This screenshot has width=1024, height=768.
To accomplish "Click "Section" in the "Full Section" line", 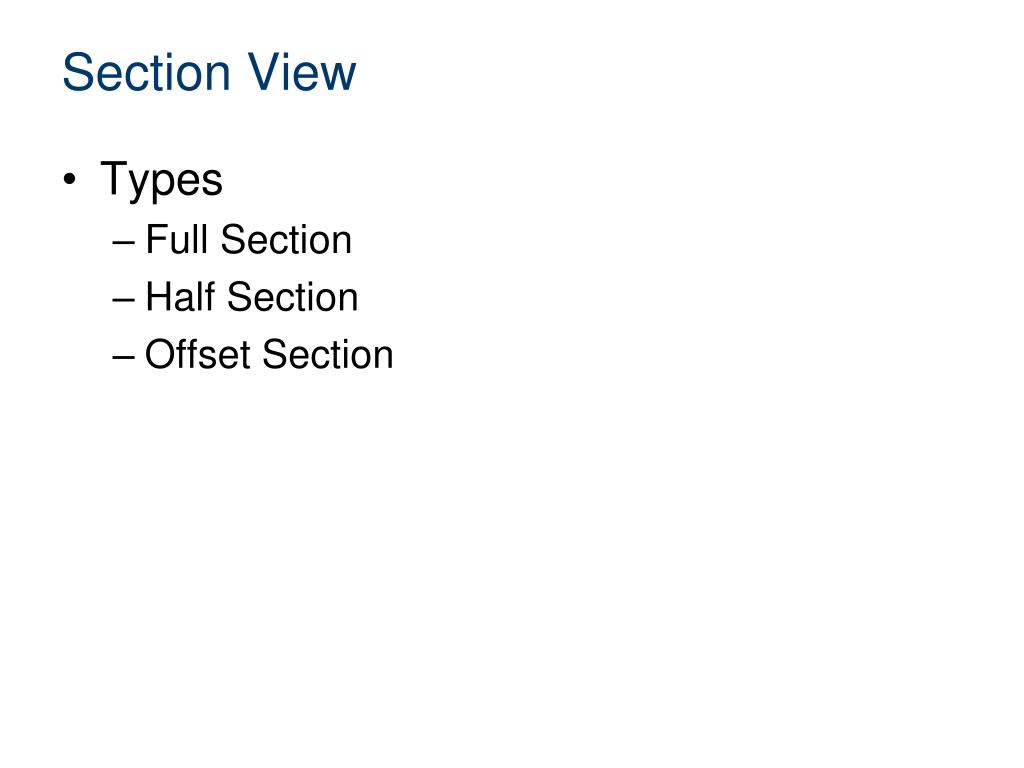I will (287, 240).
